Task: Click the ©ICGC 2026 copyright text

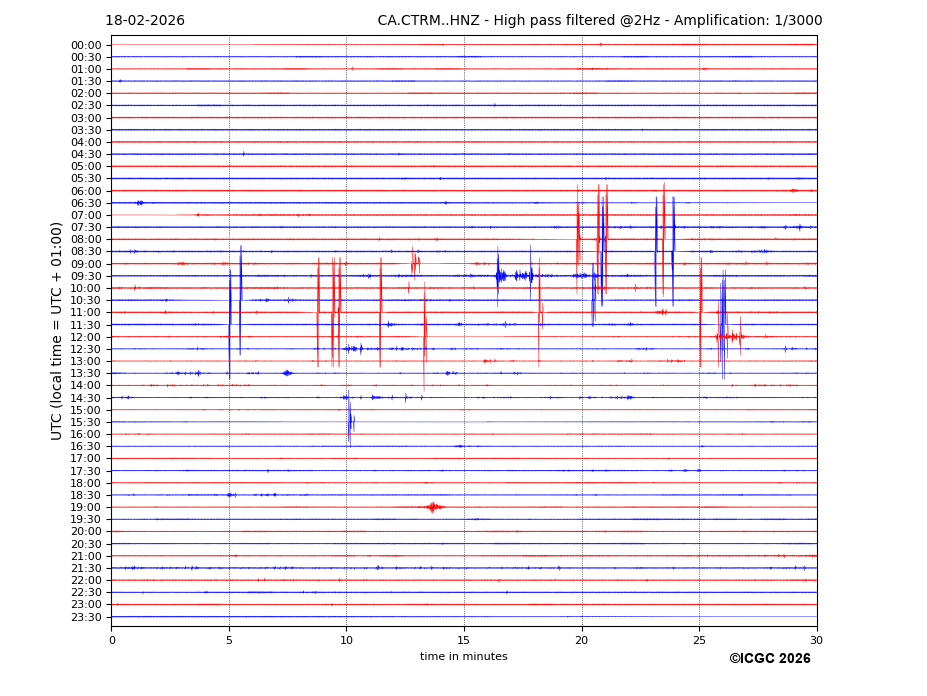Action: click(x=769, y=659)
